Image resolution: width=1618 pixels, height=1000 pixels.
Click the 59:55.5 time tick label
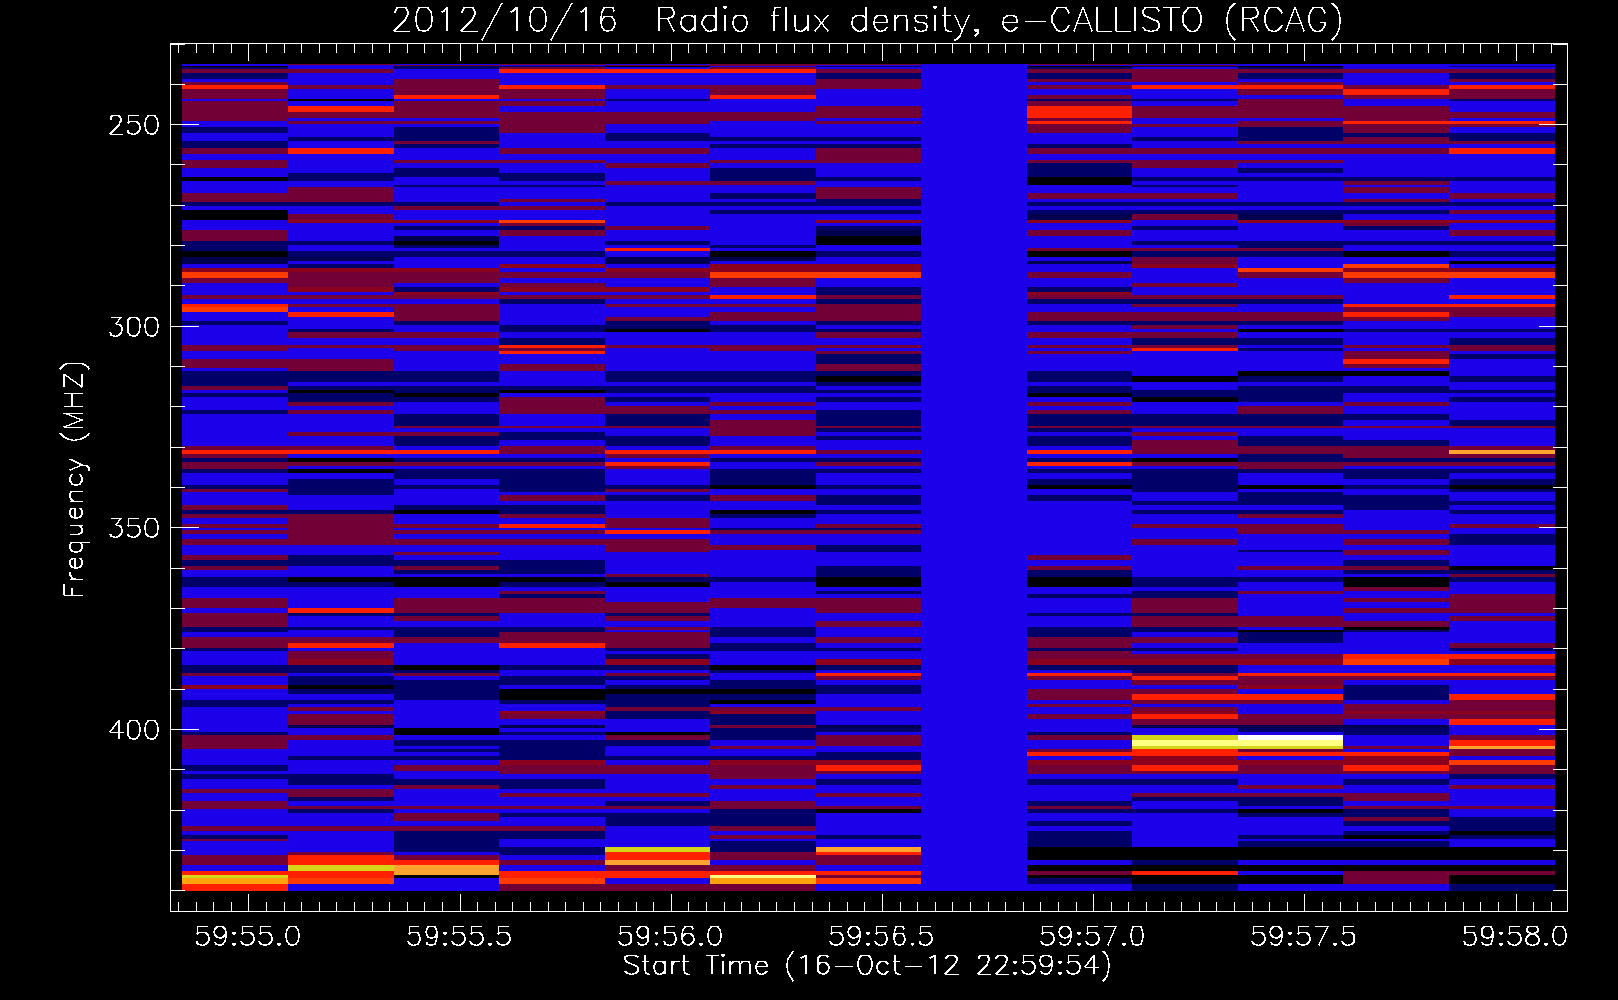click(459, 936)
